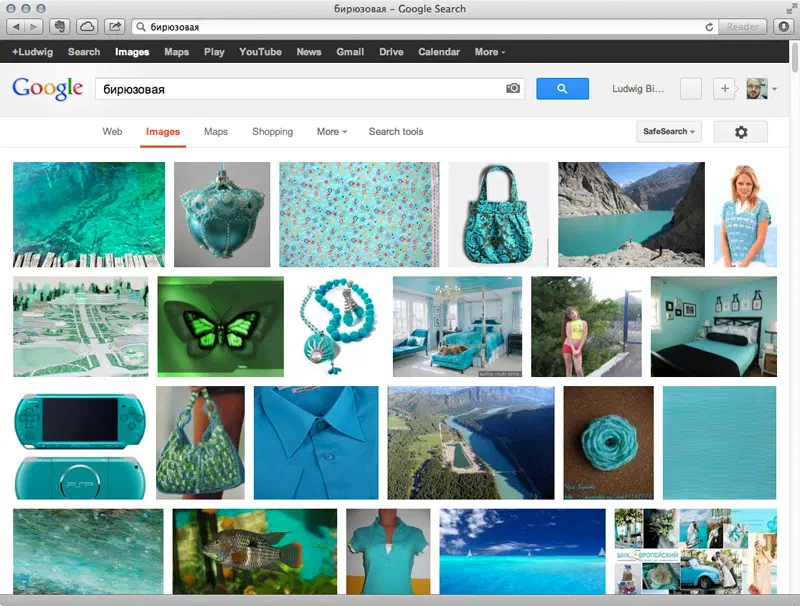Open the Safari downloads icon
The width and height of the screenshot is (800, 606).
[784, 27]
